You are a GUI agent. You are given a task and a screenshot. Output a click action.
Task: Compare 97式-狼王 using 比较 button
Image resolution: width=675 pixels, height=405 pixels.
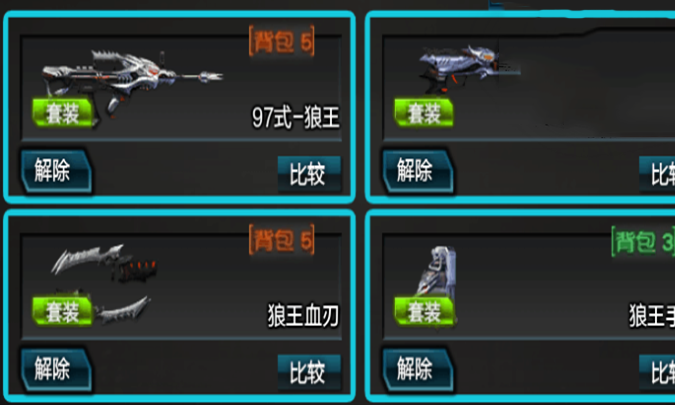[x=309, y=174]
